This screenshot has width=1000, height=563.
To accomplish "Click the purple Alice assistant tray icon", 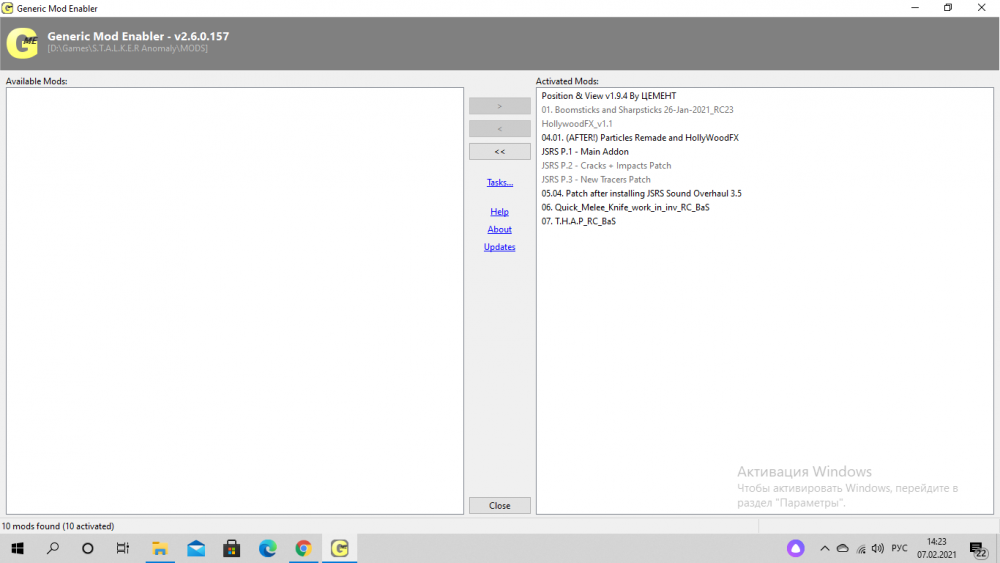I will point(795,548).
